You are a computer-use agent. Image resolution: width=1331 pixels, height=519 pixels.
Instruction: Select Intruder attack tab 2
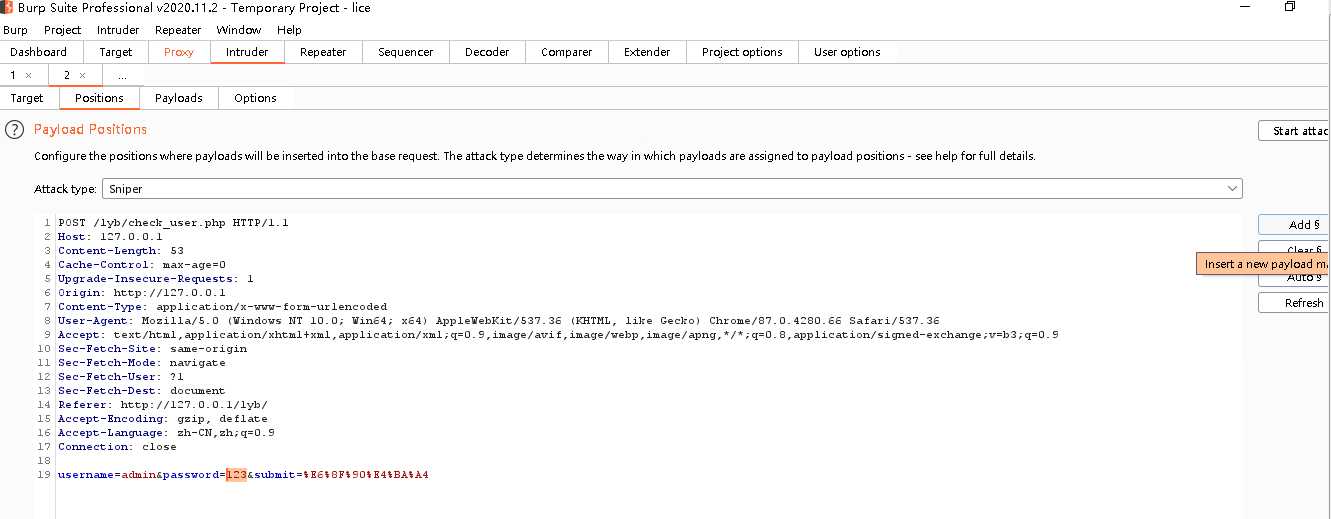click(x=67, y=76)
